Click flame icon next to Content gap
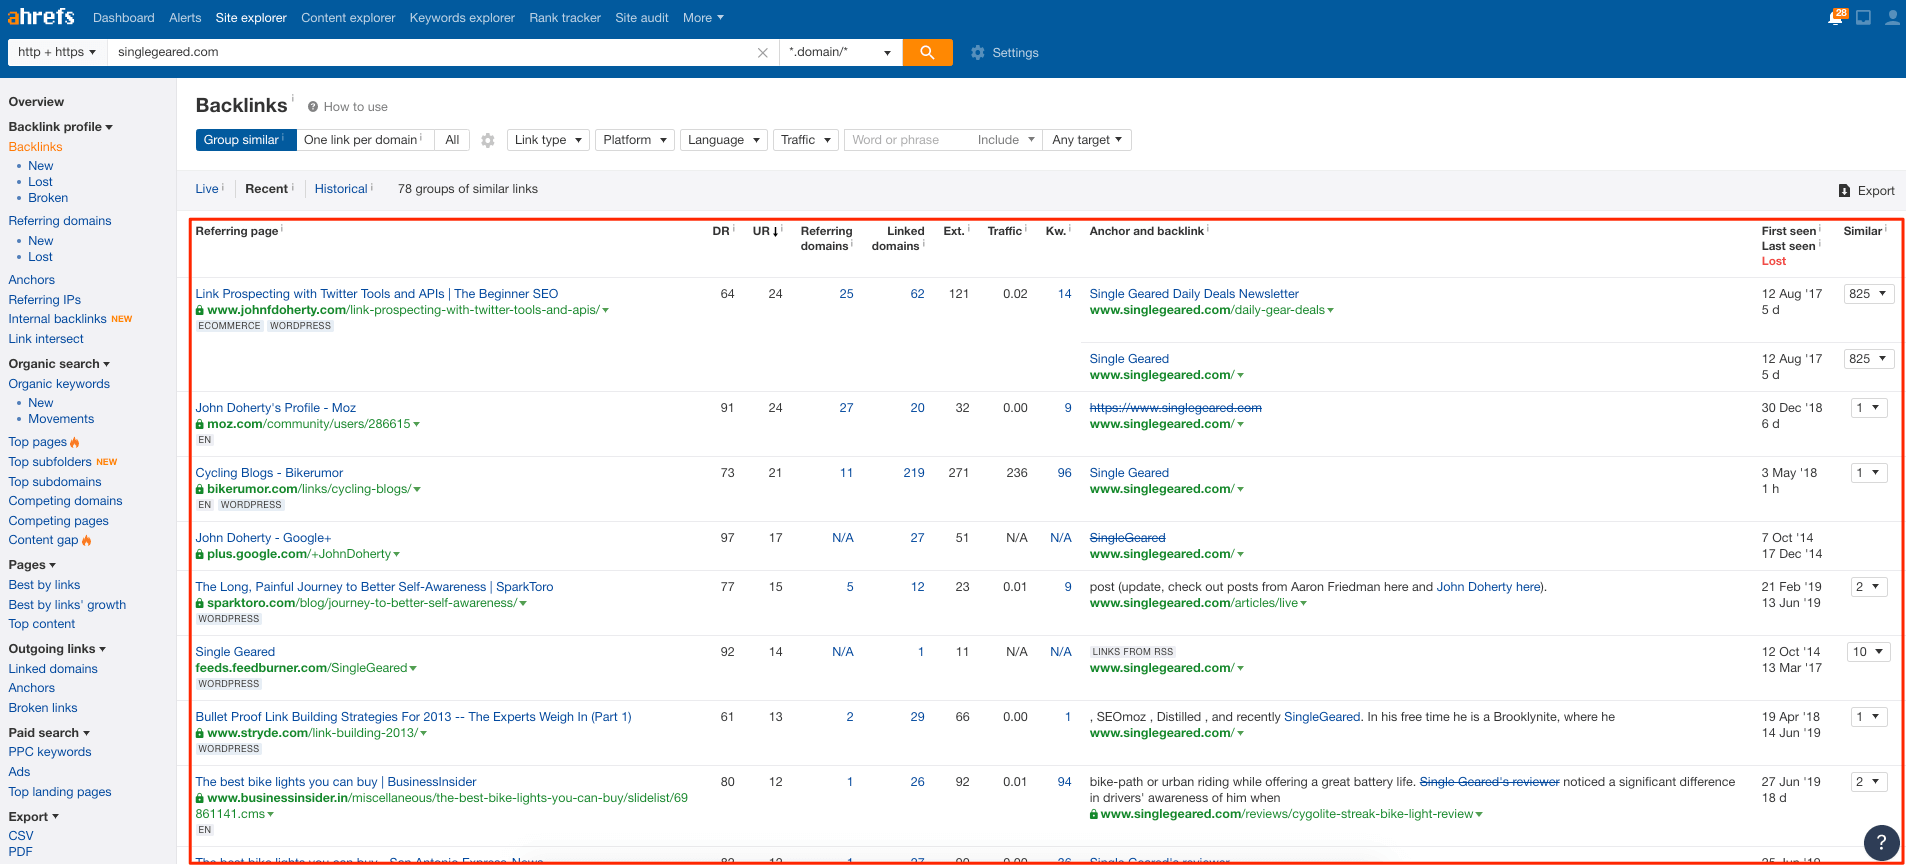 [87, 540]
